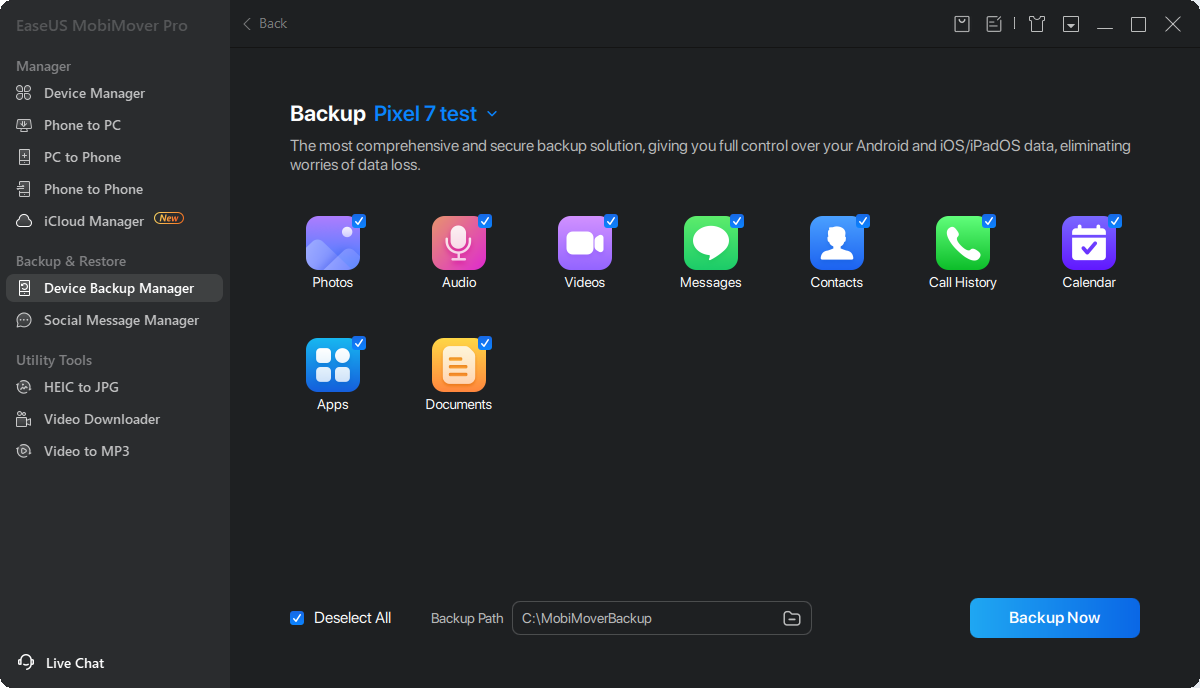Uncheck the Documents checkbox
The height and width of the screenshot is (688, 1200).
485,343
